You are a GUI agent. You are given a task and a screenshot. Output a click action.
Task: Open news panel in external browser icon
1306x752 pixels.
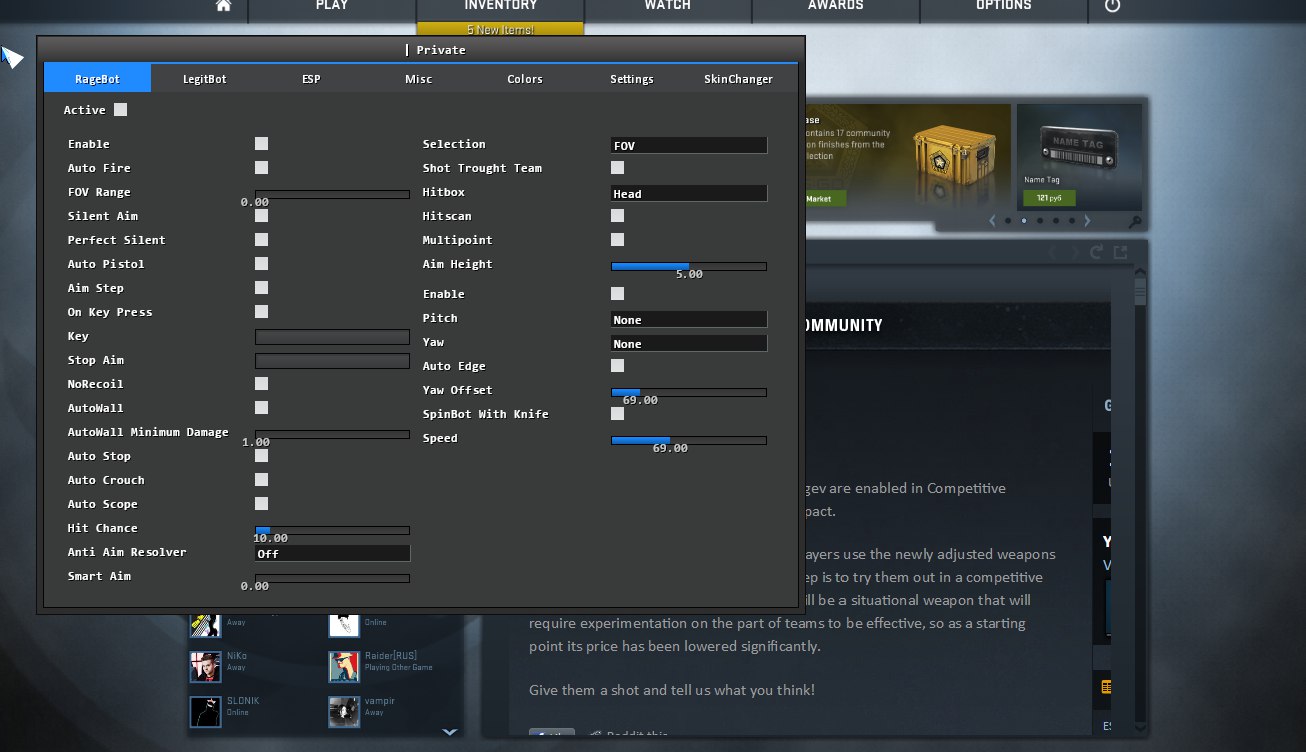click(x=1121, y=253)
